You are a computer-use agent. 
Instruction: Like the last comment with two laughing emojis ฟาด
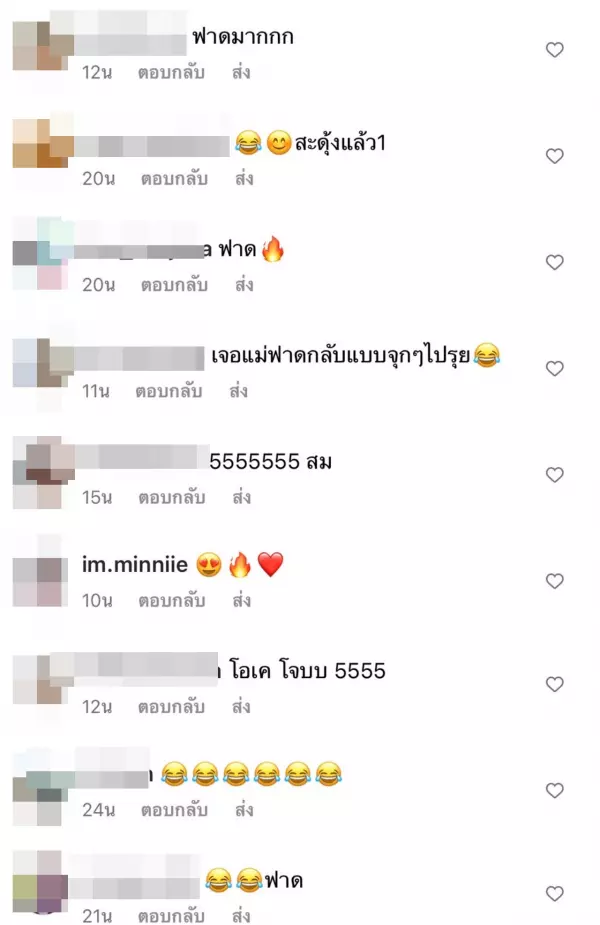click(x=554, y=894)
